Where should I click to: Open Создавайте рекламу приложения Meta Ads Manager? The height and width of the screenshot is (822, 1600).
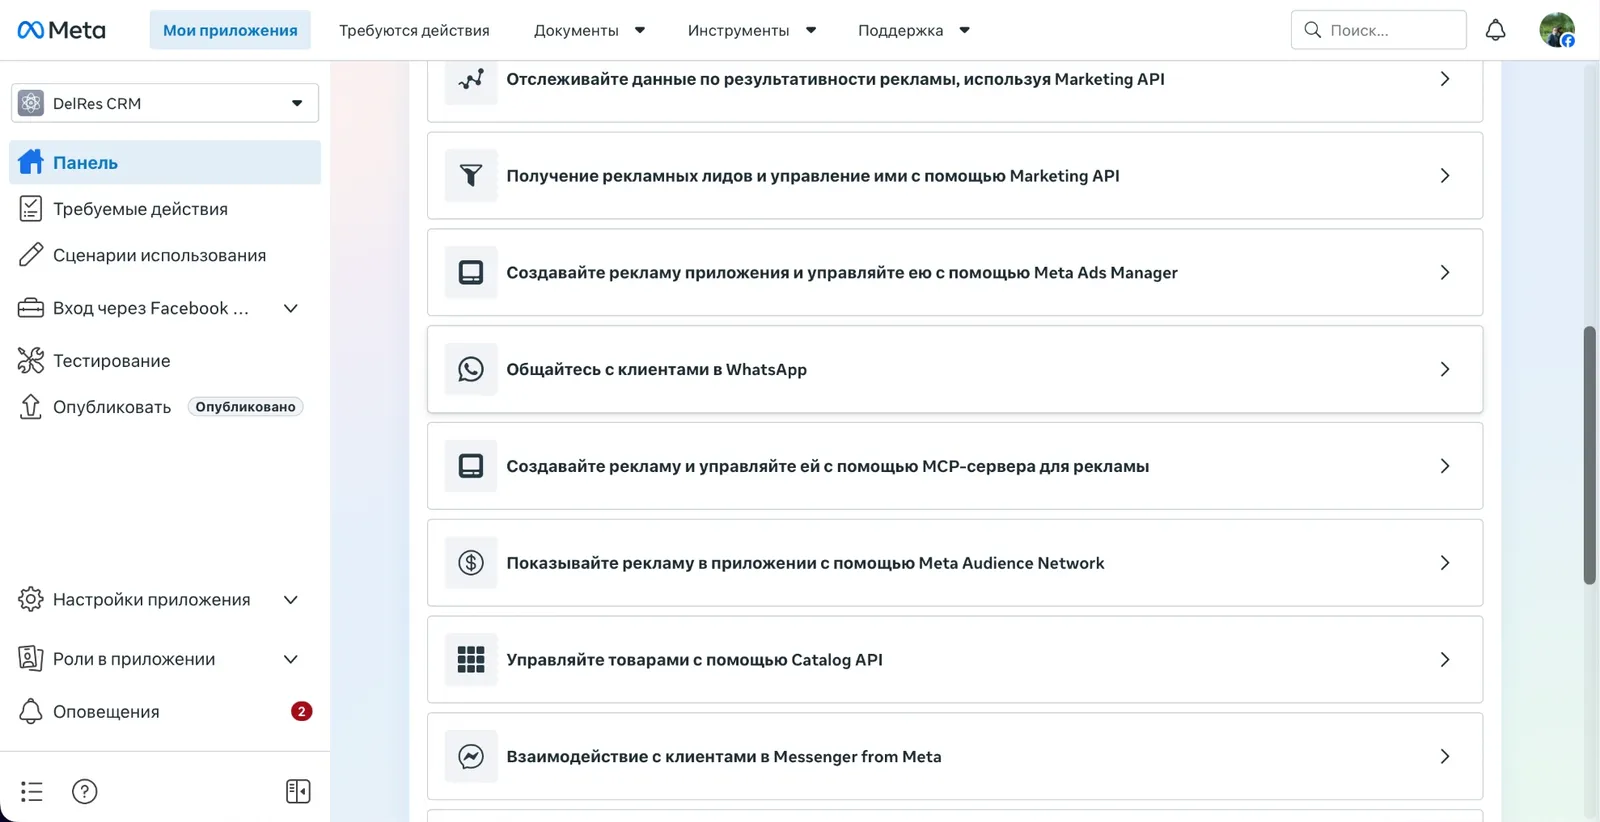pos(955,273)
